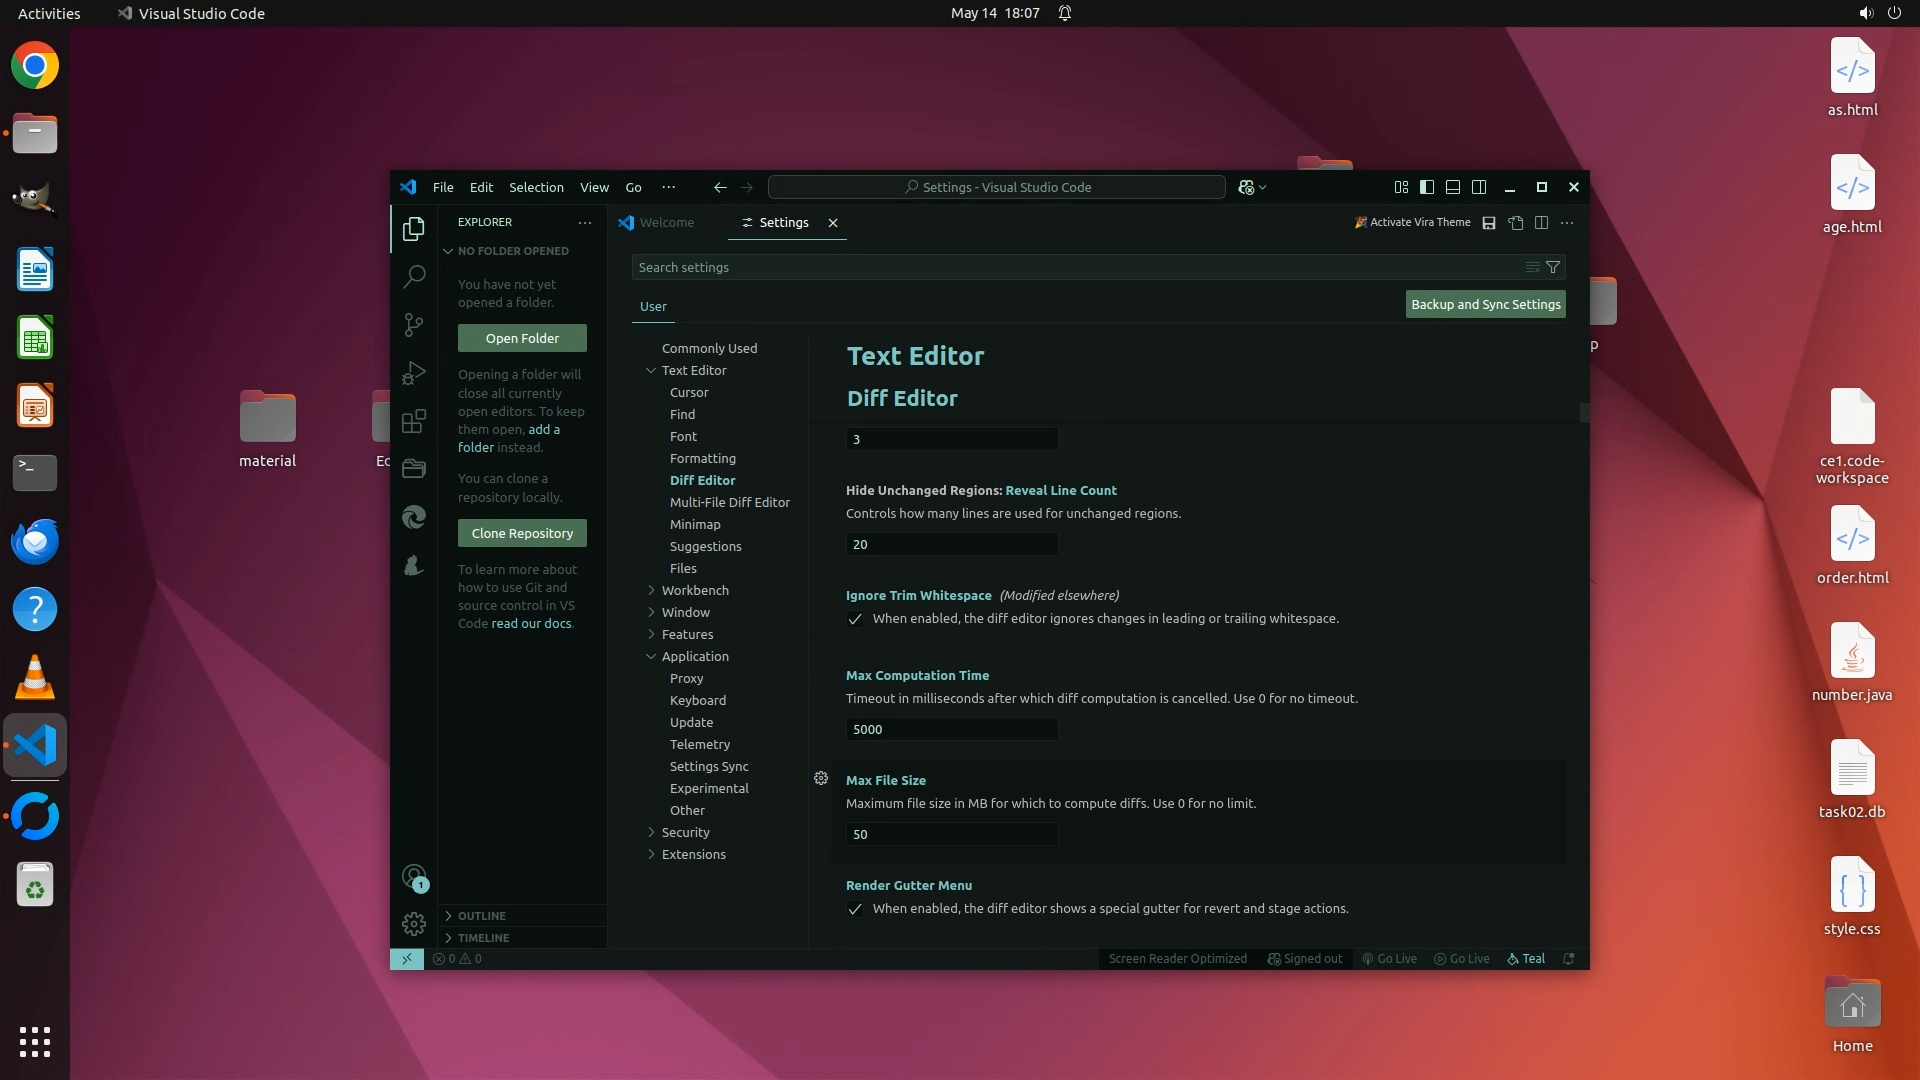1920x1080 pixels.
Task: Click gear icon next to Max File Size
Action: 821,778
